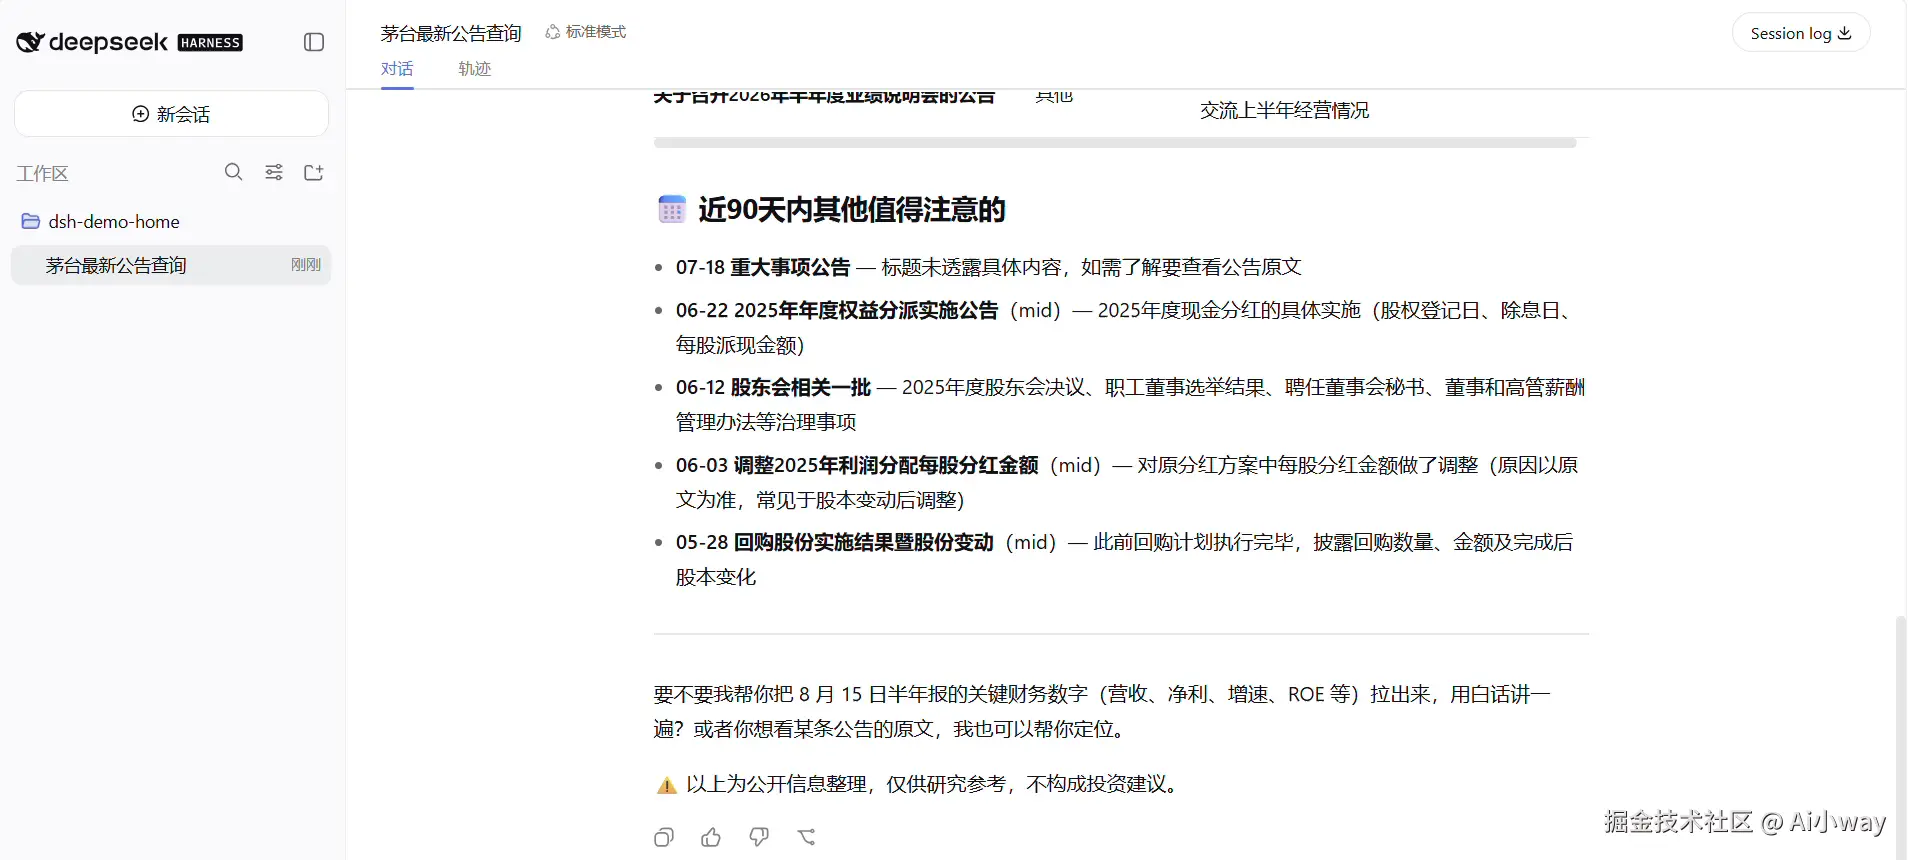The image size is (1910, 860).
Task: Click the text 07-18 重大事项公告
Action: pos(763,267)
